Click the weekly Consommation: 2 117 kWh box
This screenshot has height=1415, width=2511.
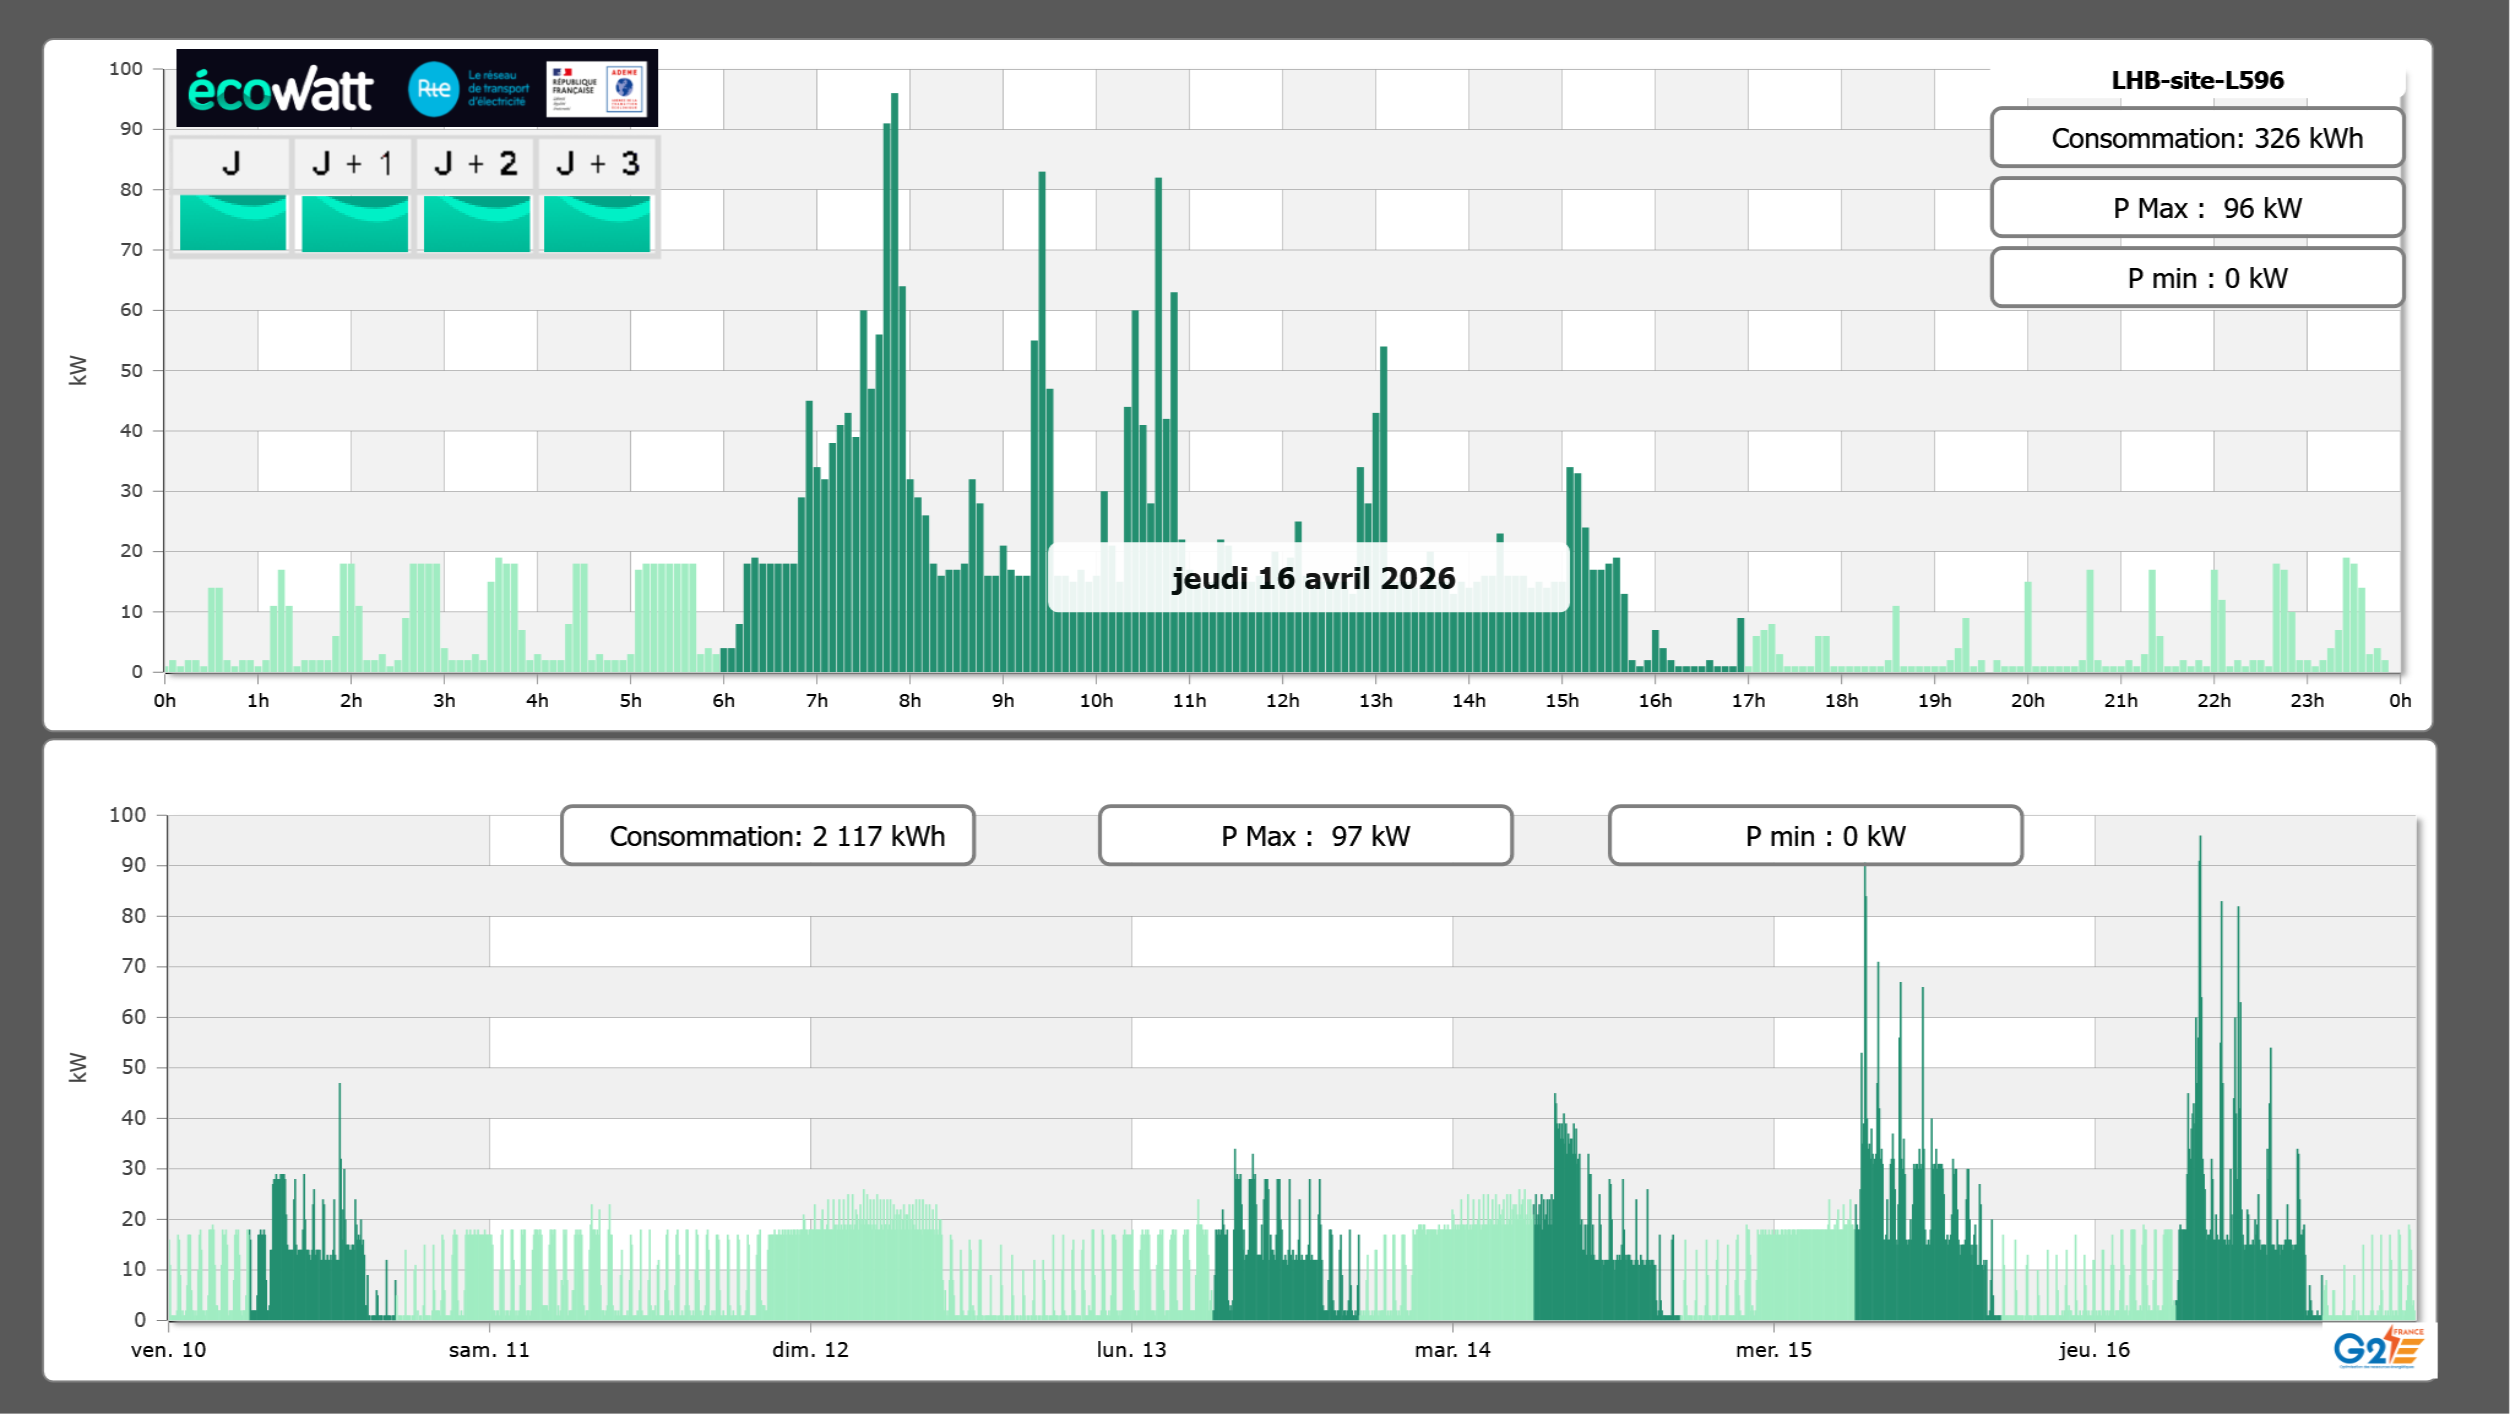click(x=767, y=836)
